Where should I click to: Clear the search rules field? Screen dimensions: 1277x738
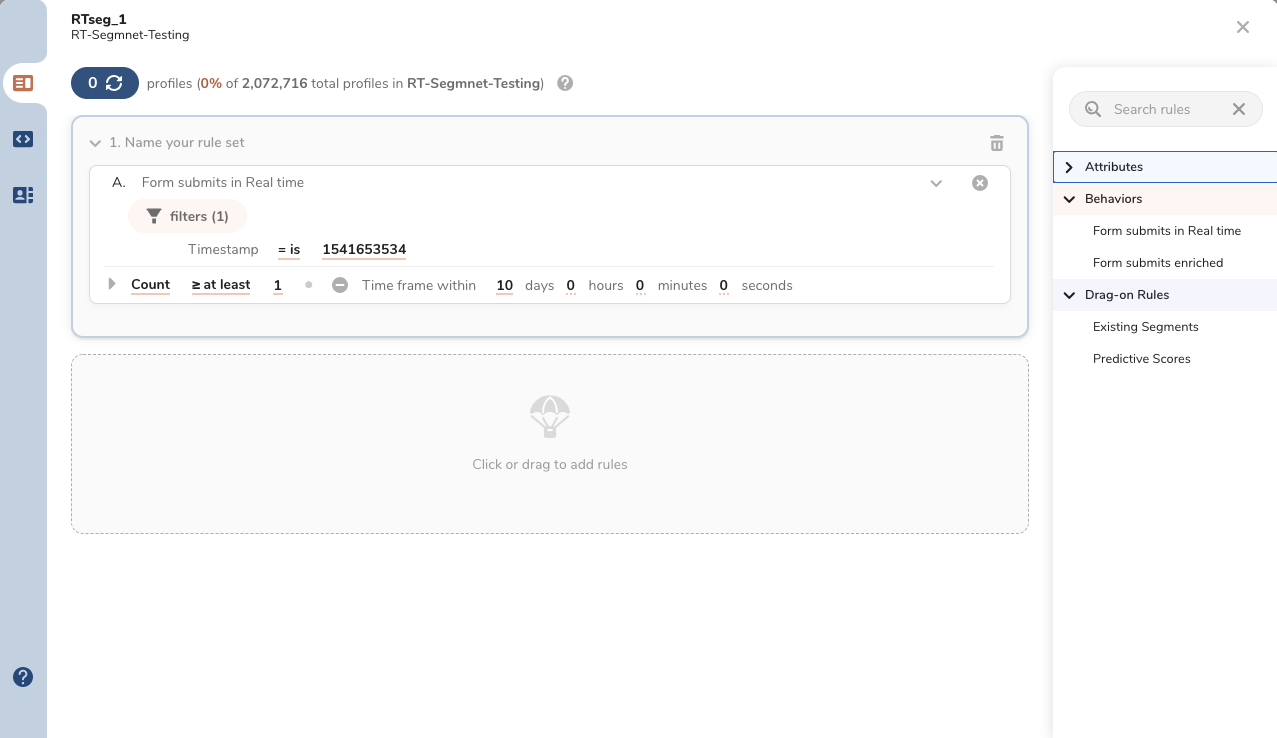point(1238,109)
